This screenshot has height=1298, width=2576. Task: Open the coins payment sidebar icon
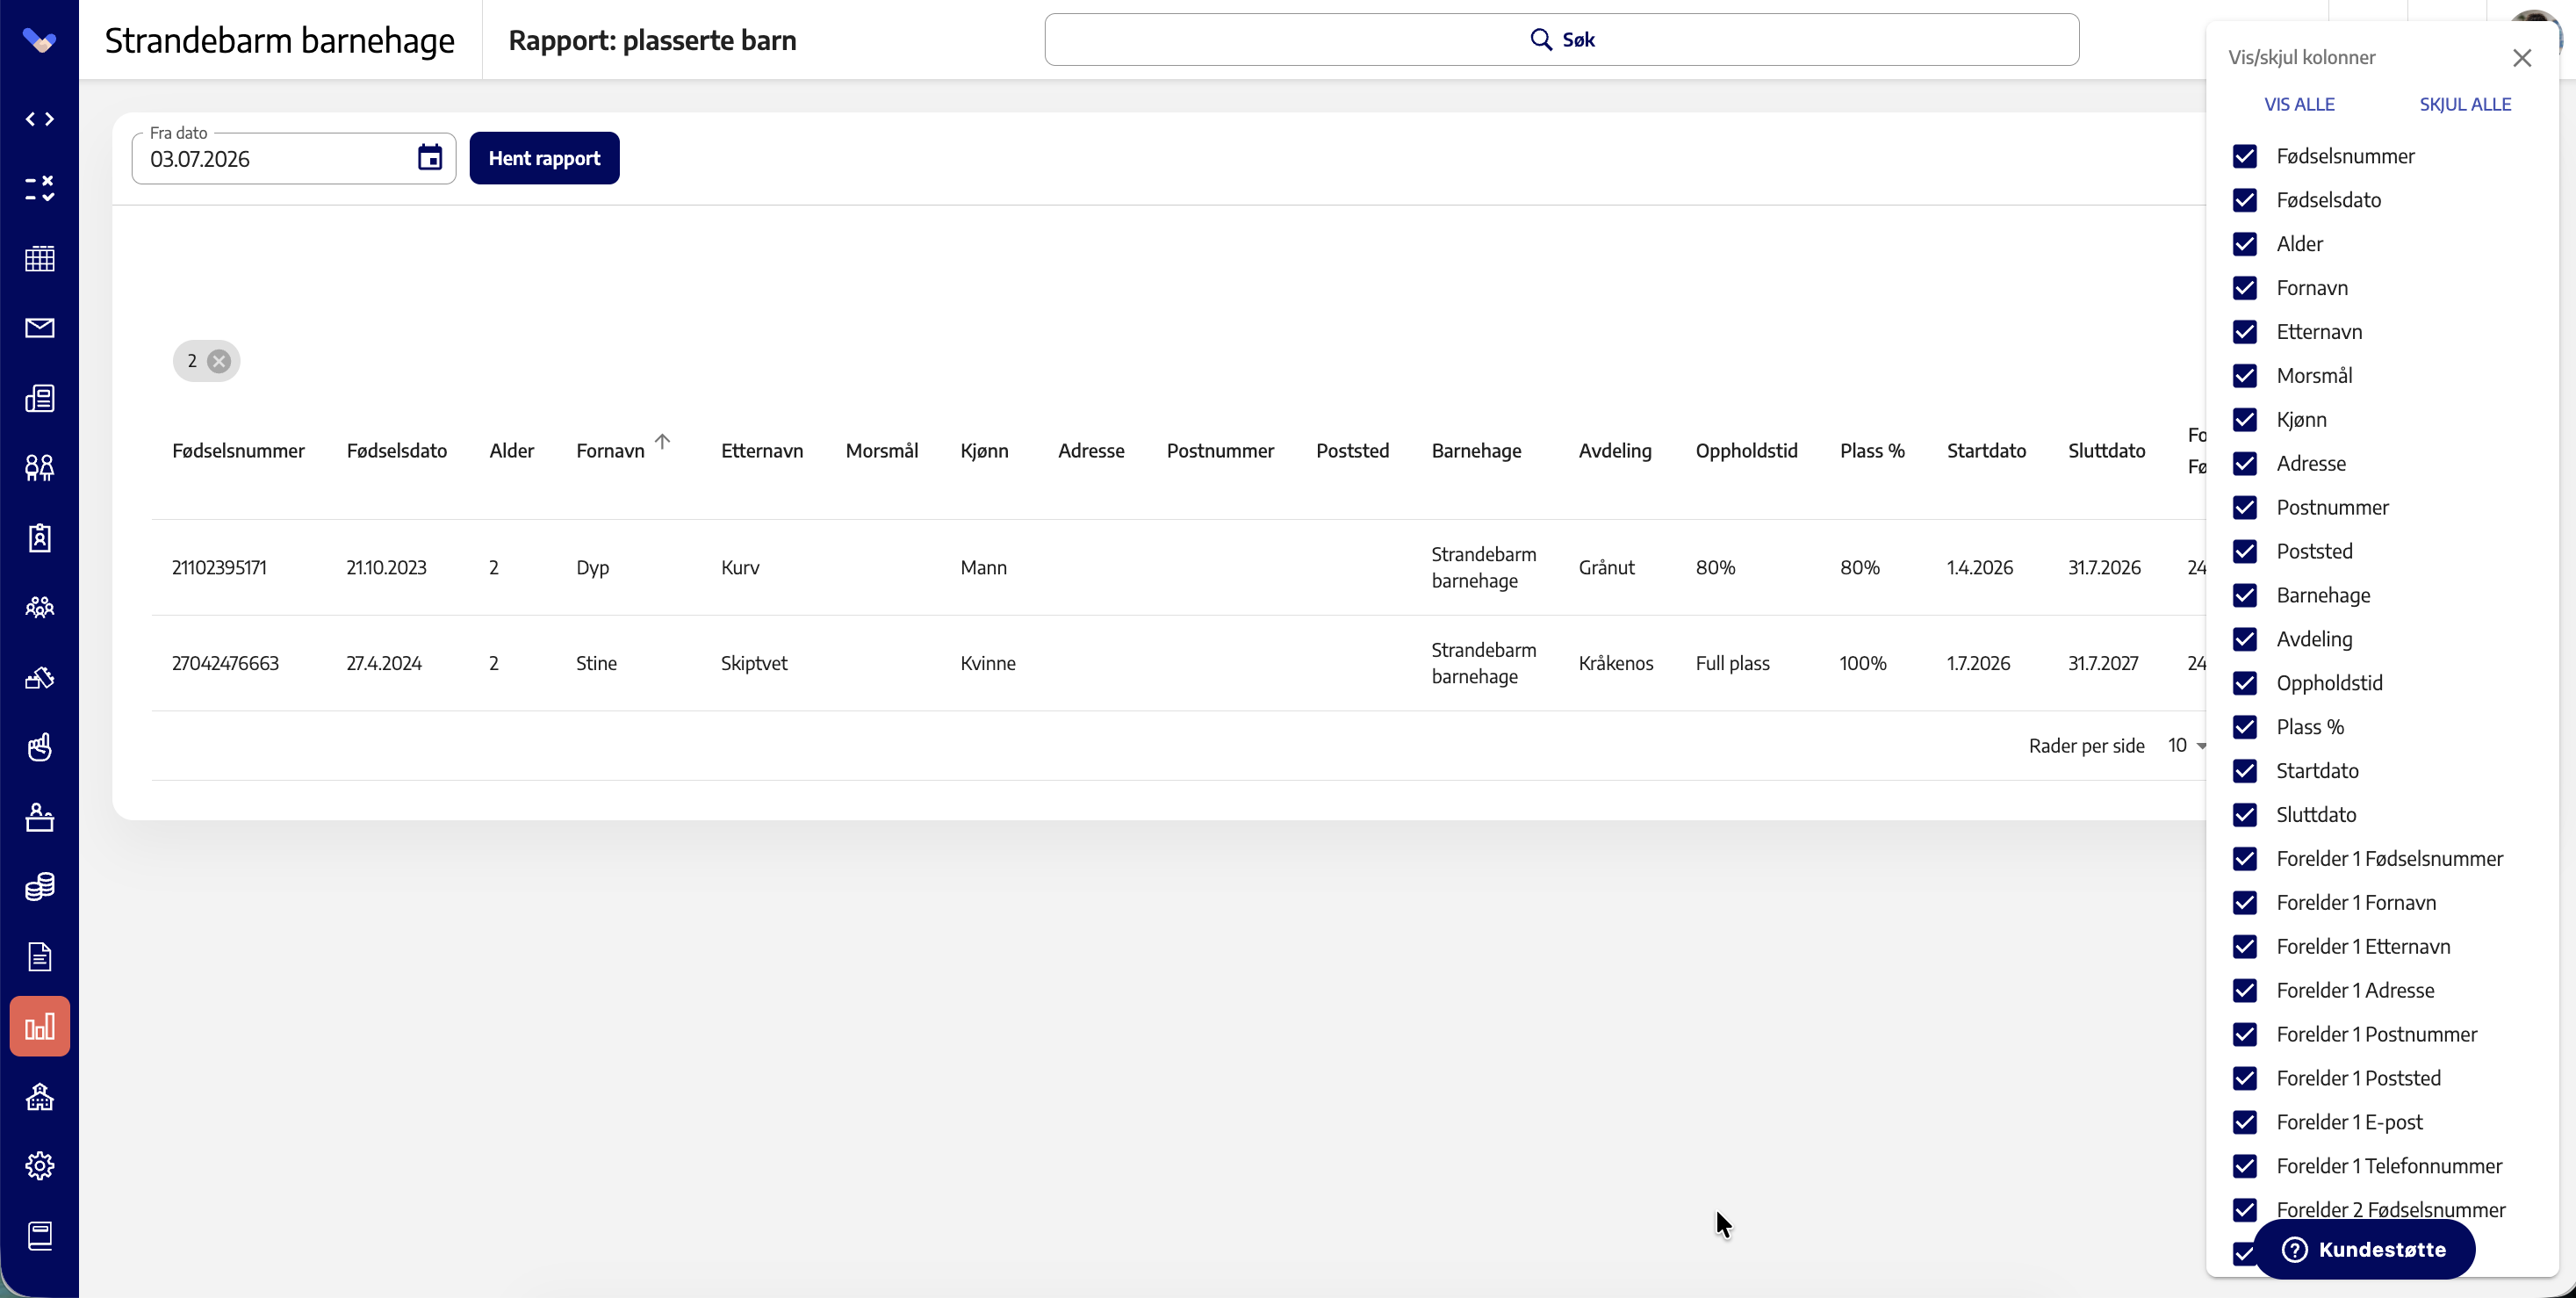click(x=40, y=887)
